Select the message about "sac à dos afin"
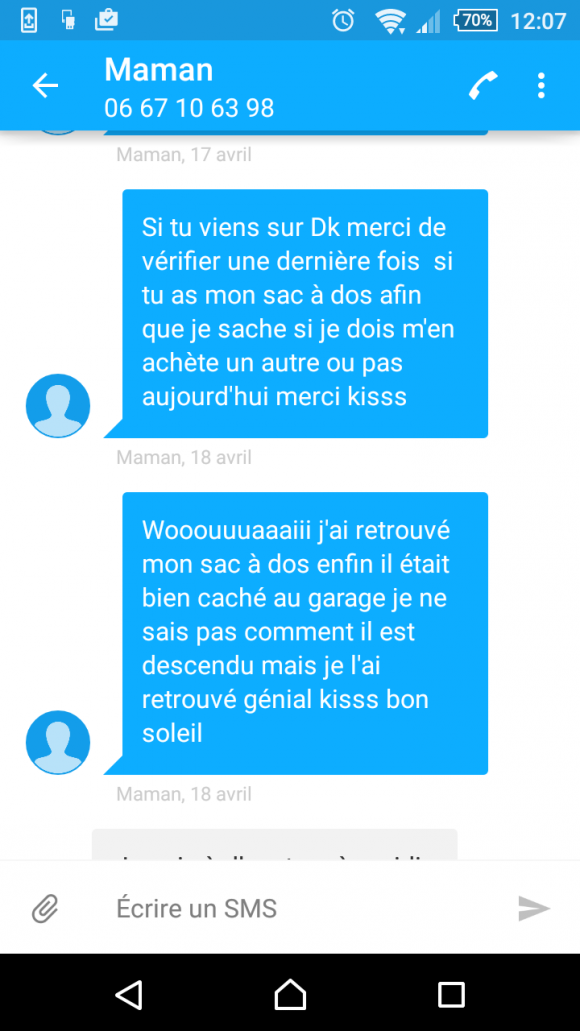 coord(305,314)
